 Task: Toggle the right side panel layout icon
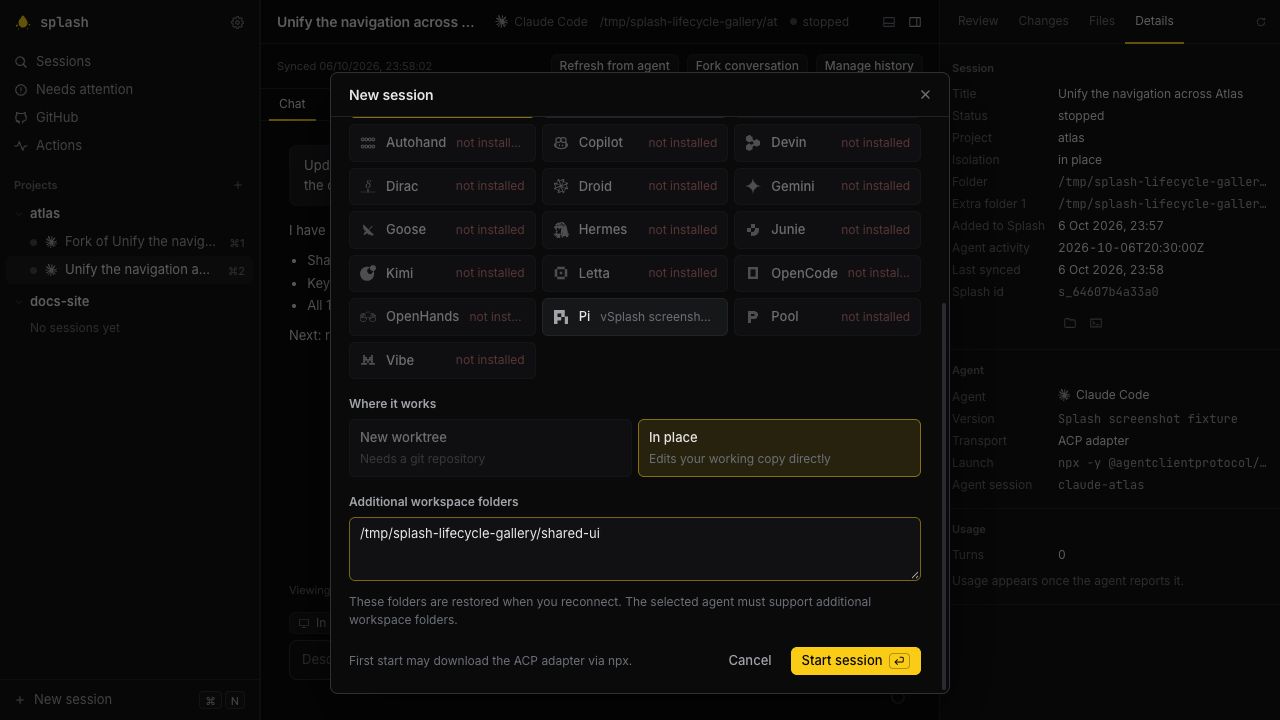pos(915,22)
